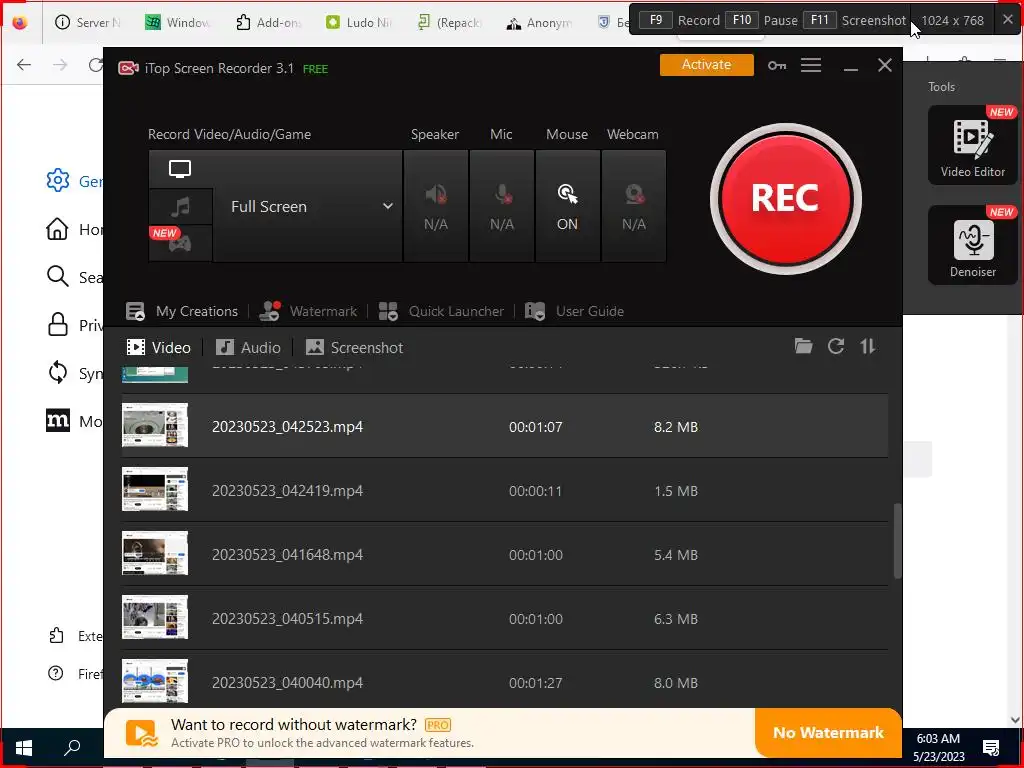Viewport: 1024px width, 768px height.
Task: Switch to the Audio tab
Action: click(248, 347)
